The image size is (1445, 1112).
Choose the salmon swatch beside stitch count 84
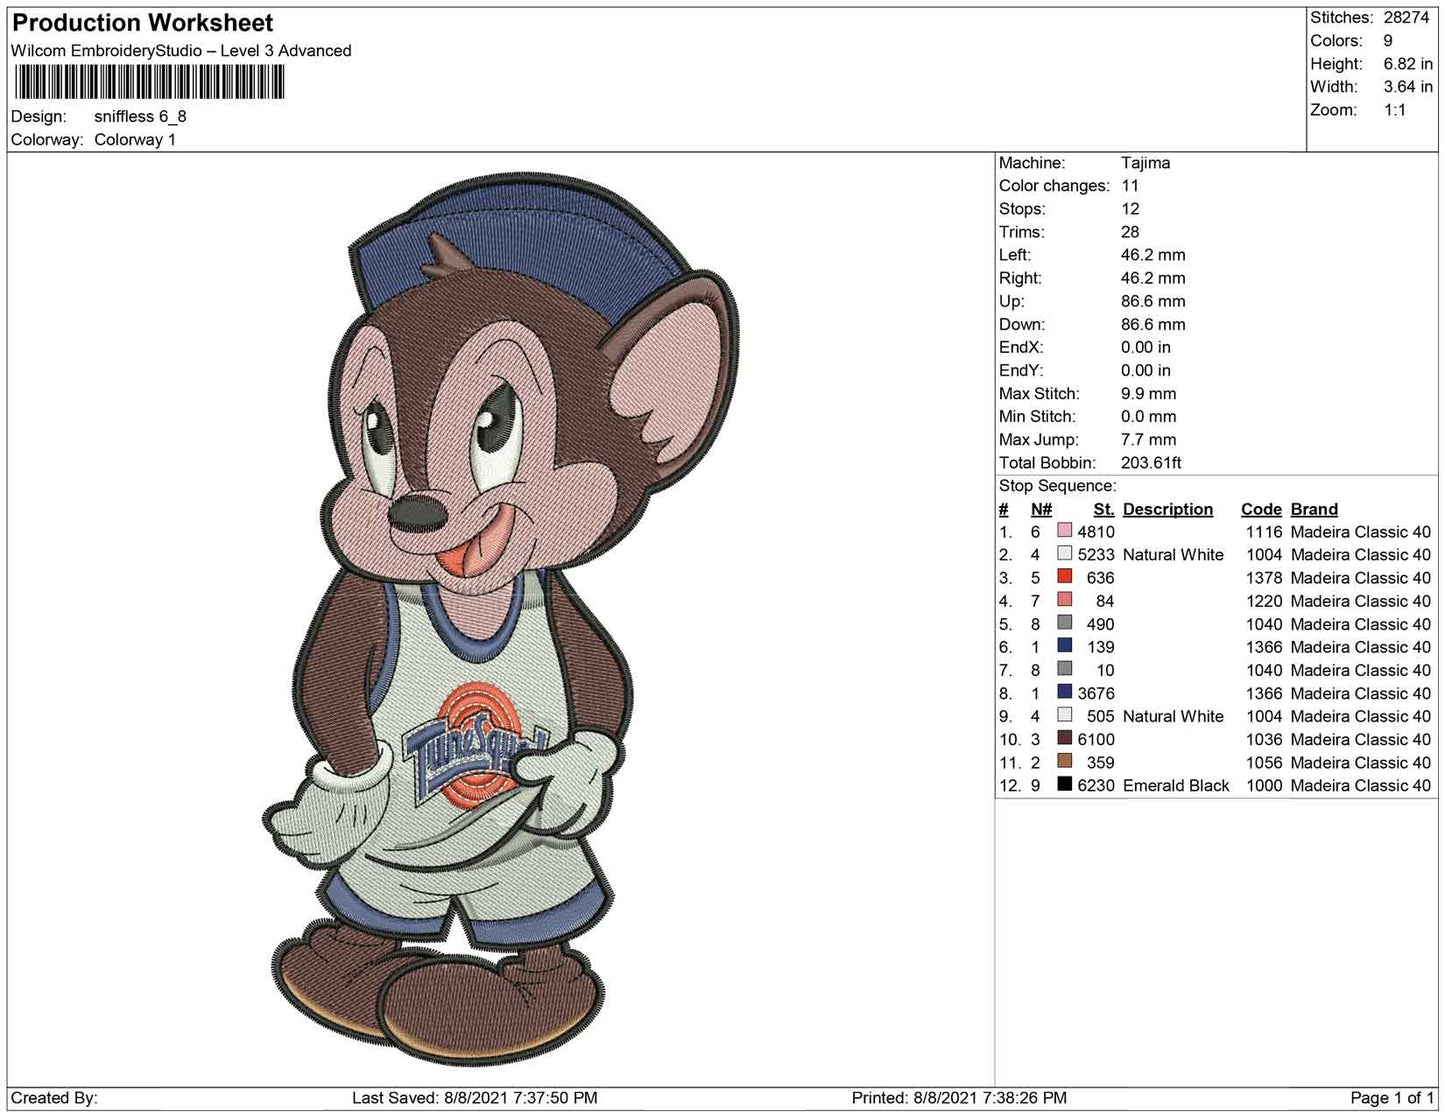[1065, 600]
